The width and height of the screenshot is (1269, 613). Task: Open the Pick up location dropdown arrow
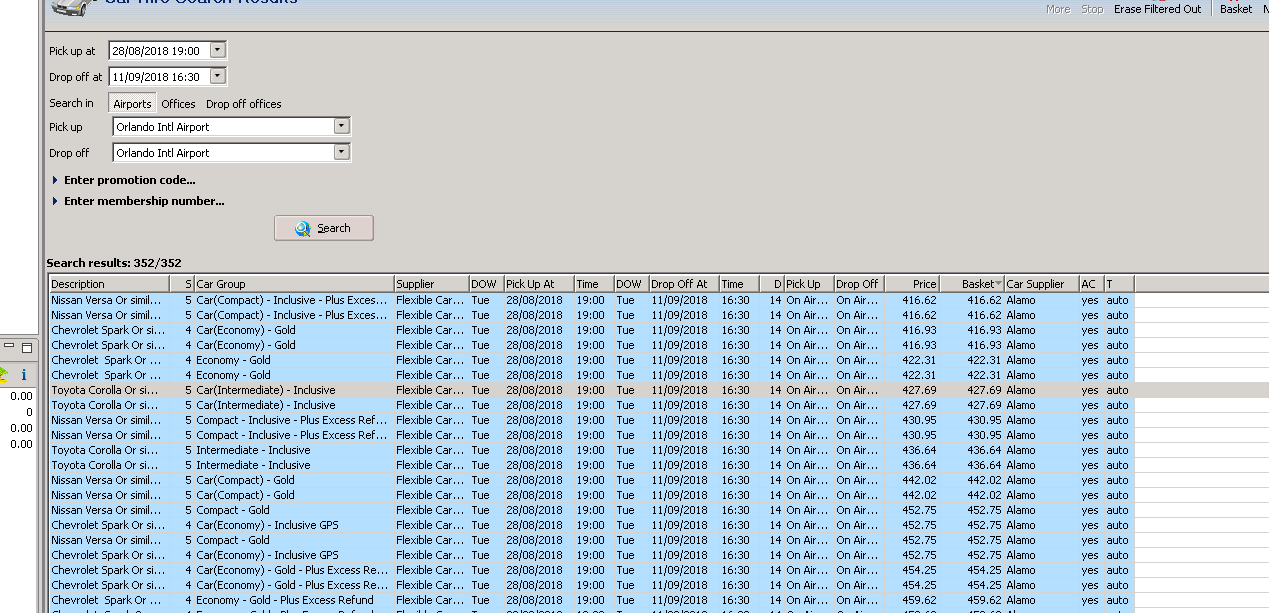[341, 127]
